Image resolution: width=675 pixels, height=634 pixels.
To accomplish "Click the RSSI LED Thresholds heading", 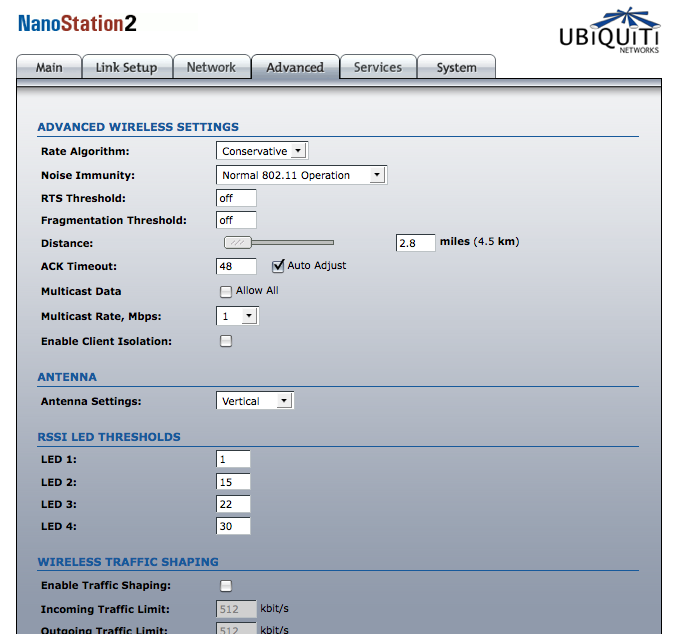I will pyautogui.click(x=109, y=437).
